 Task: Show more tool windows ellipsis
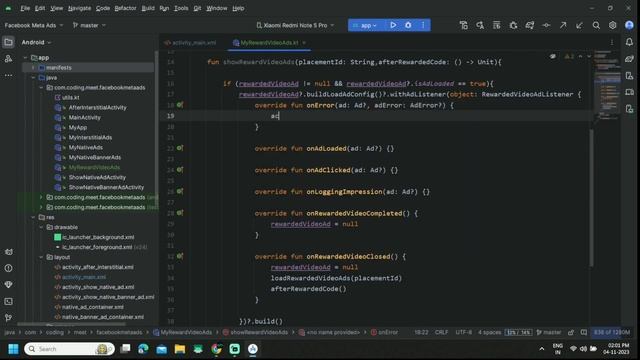pyautogui.click(x=9, y=76)
